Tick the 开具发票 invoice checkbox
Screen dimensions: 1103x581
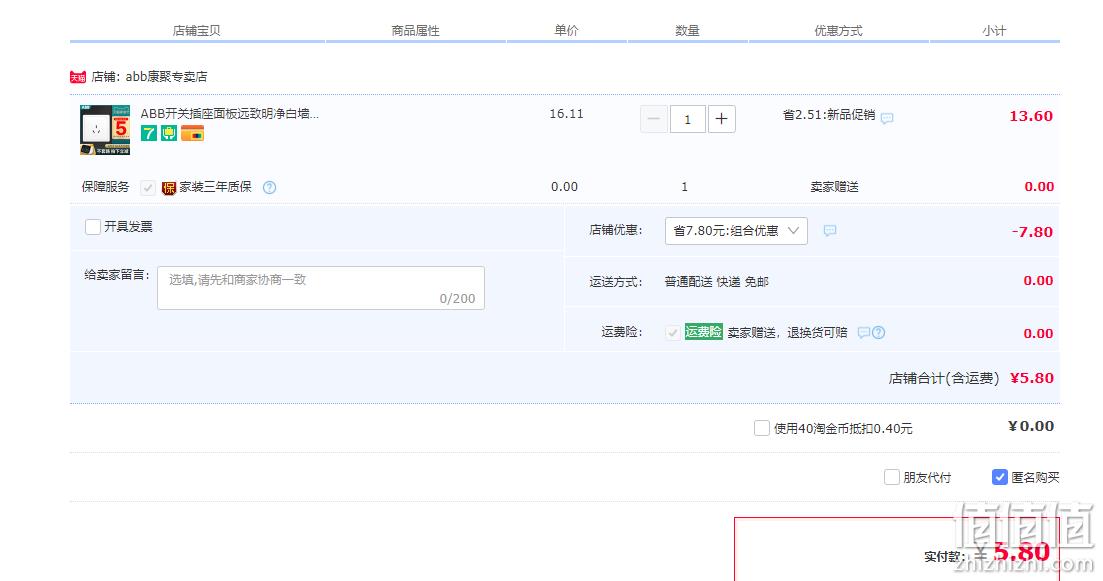tap(93, 226)
